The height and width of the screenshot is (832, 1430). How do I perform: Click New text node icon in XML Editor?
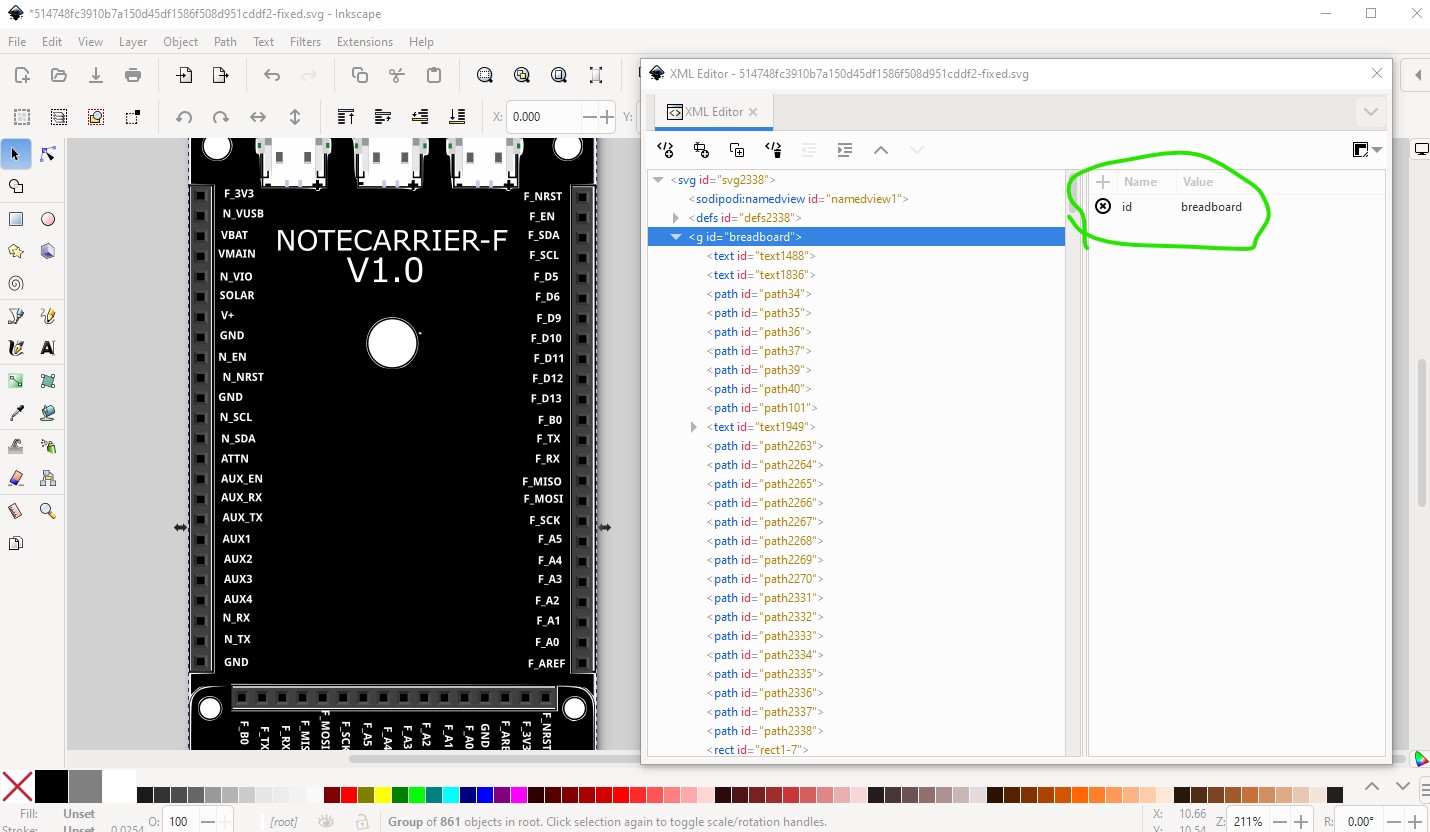(701, 150)
